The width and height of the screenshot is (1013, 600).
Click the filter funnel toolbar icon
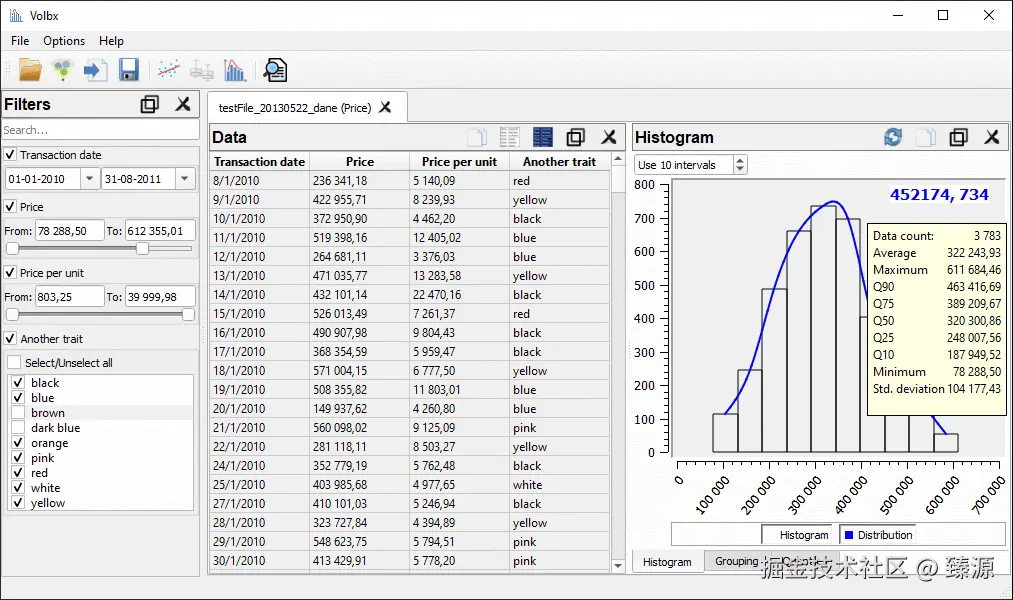pyautogui.click(x=63, y=70)
